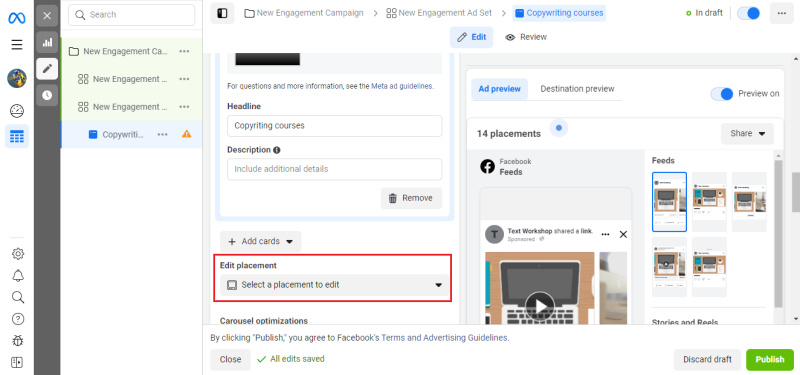Play the video in the ad preview
Screen dimensions: 800x375
(539, 306)
